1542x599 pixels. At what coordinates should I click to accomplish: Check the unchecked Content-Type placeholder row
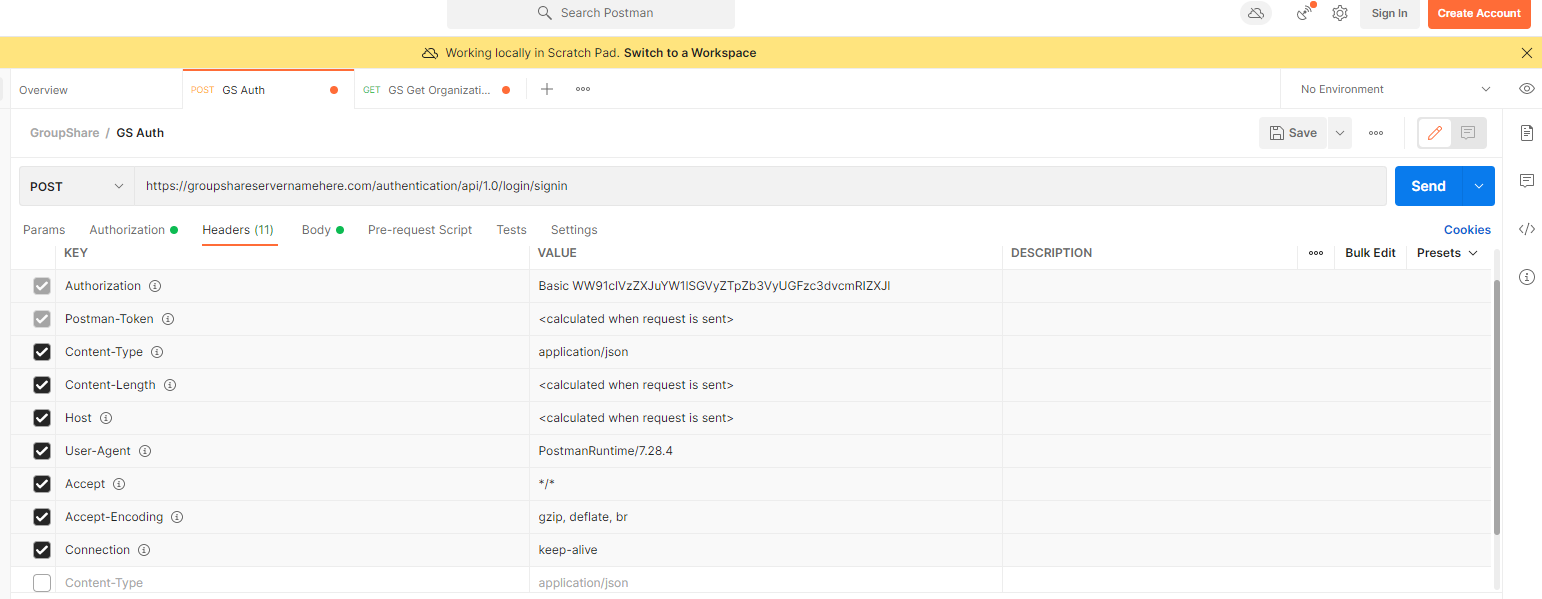click(42, 583)
